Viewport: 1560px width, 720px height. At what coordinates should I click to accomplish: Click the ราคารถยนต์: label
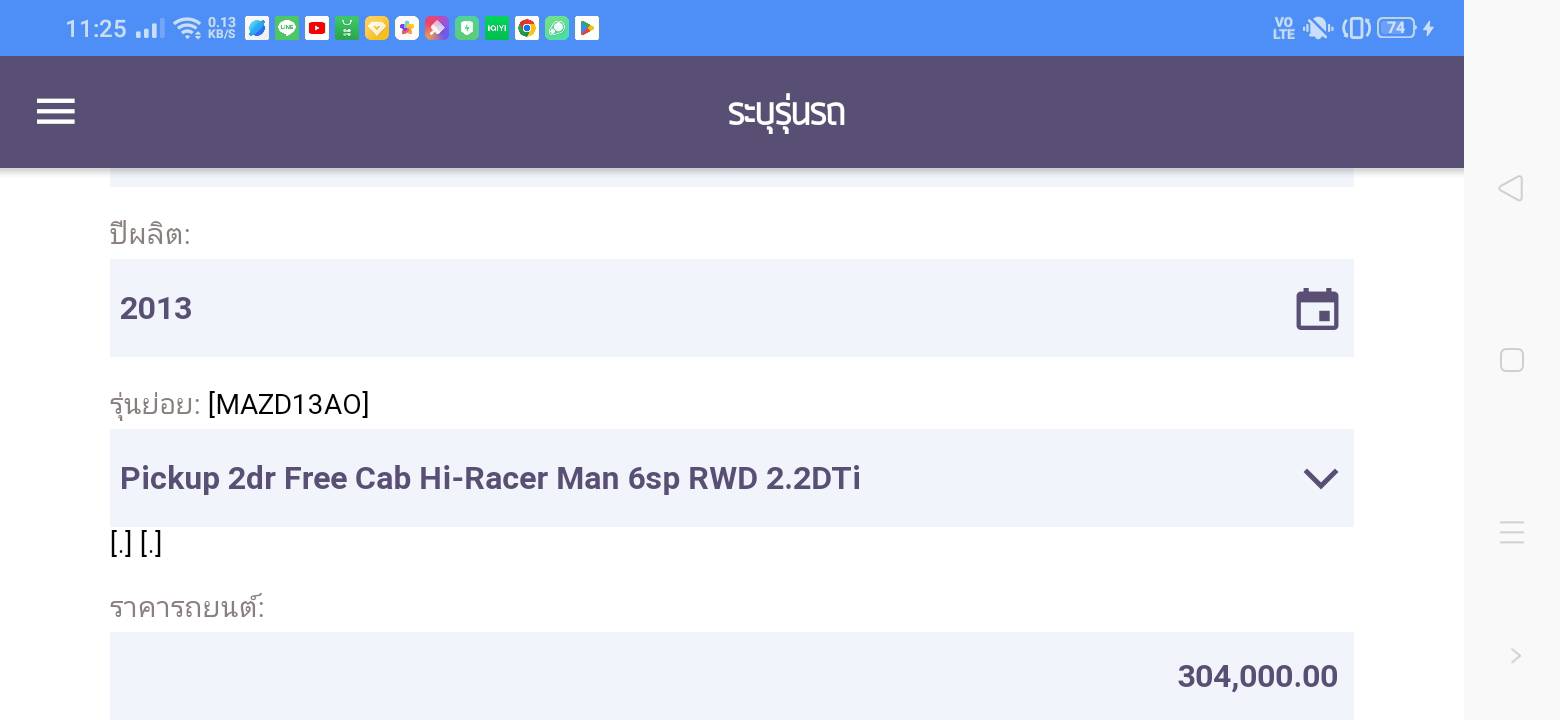[187, 607]
